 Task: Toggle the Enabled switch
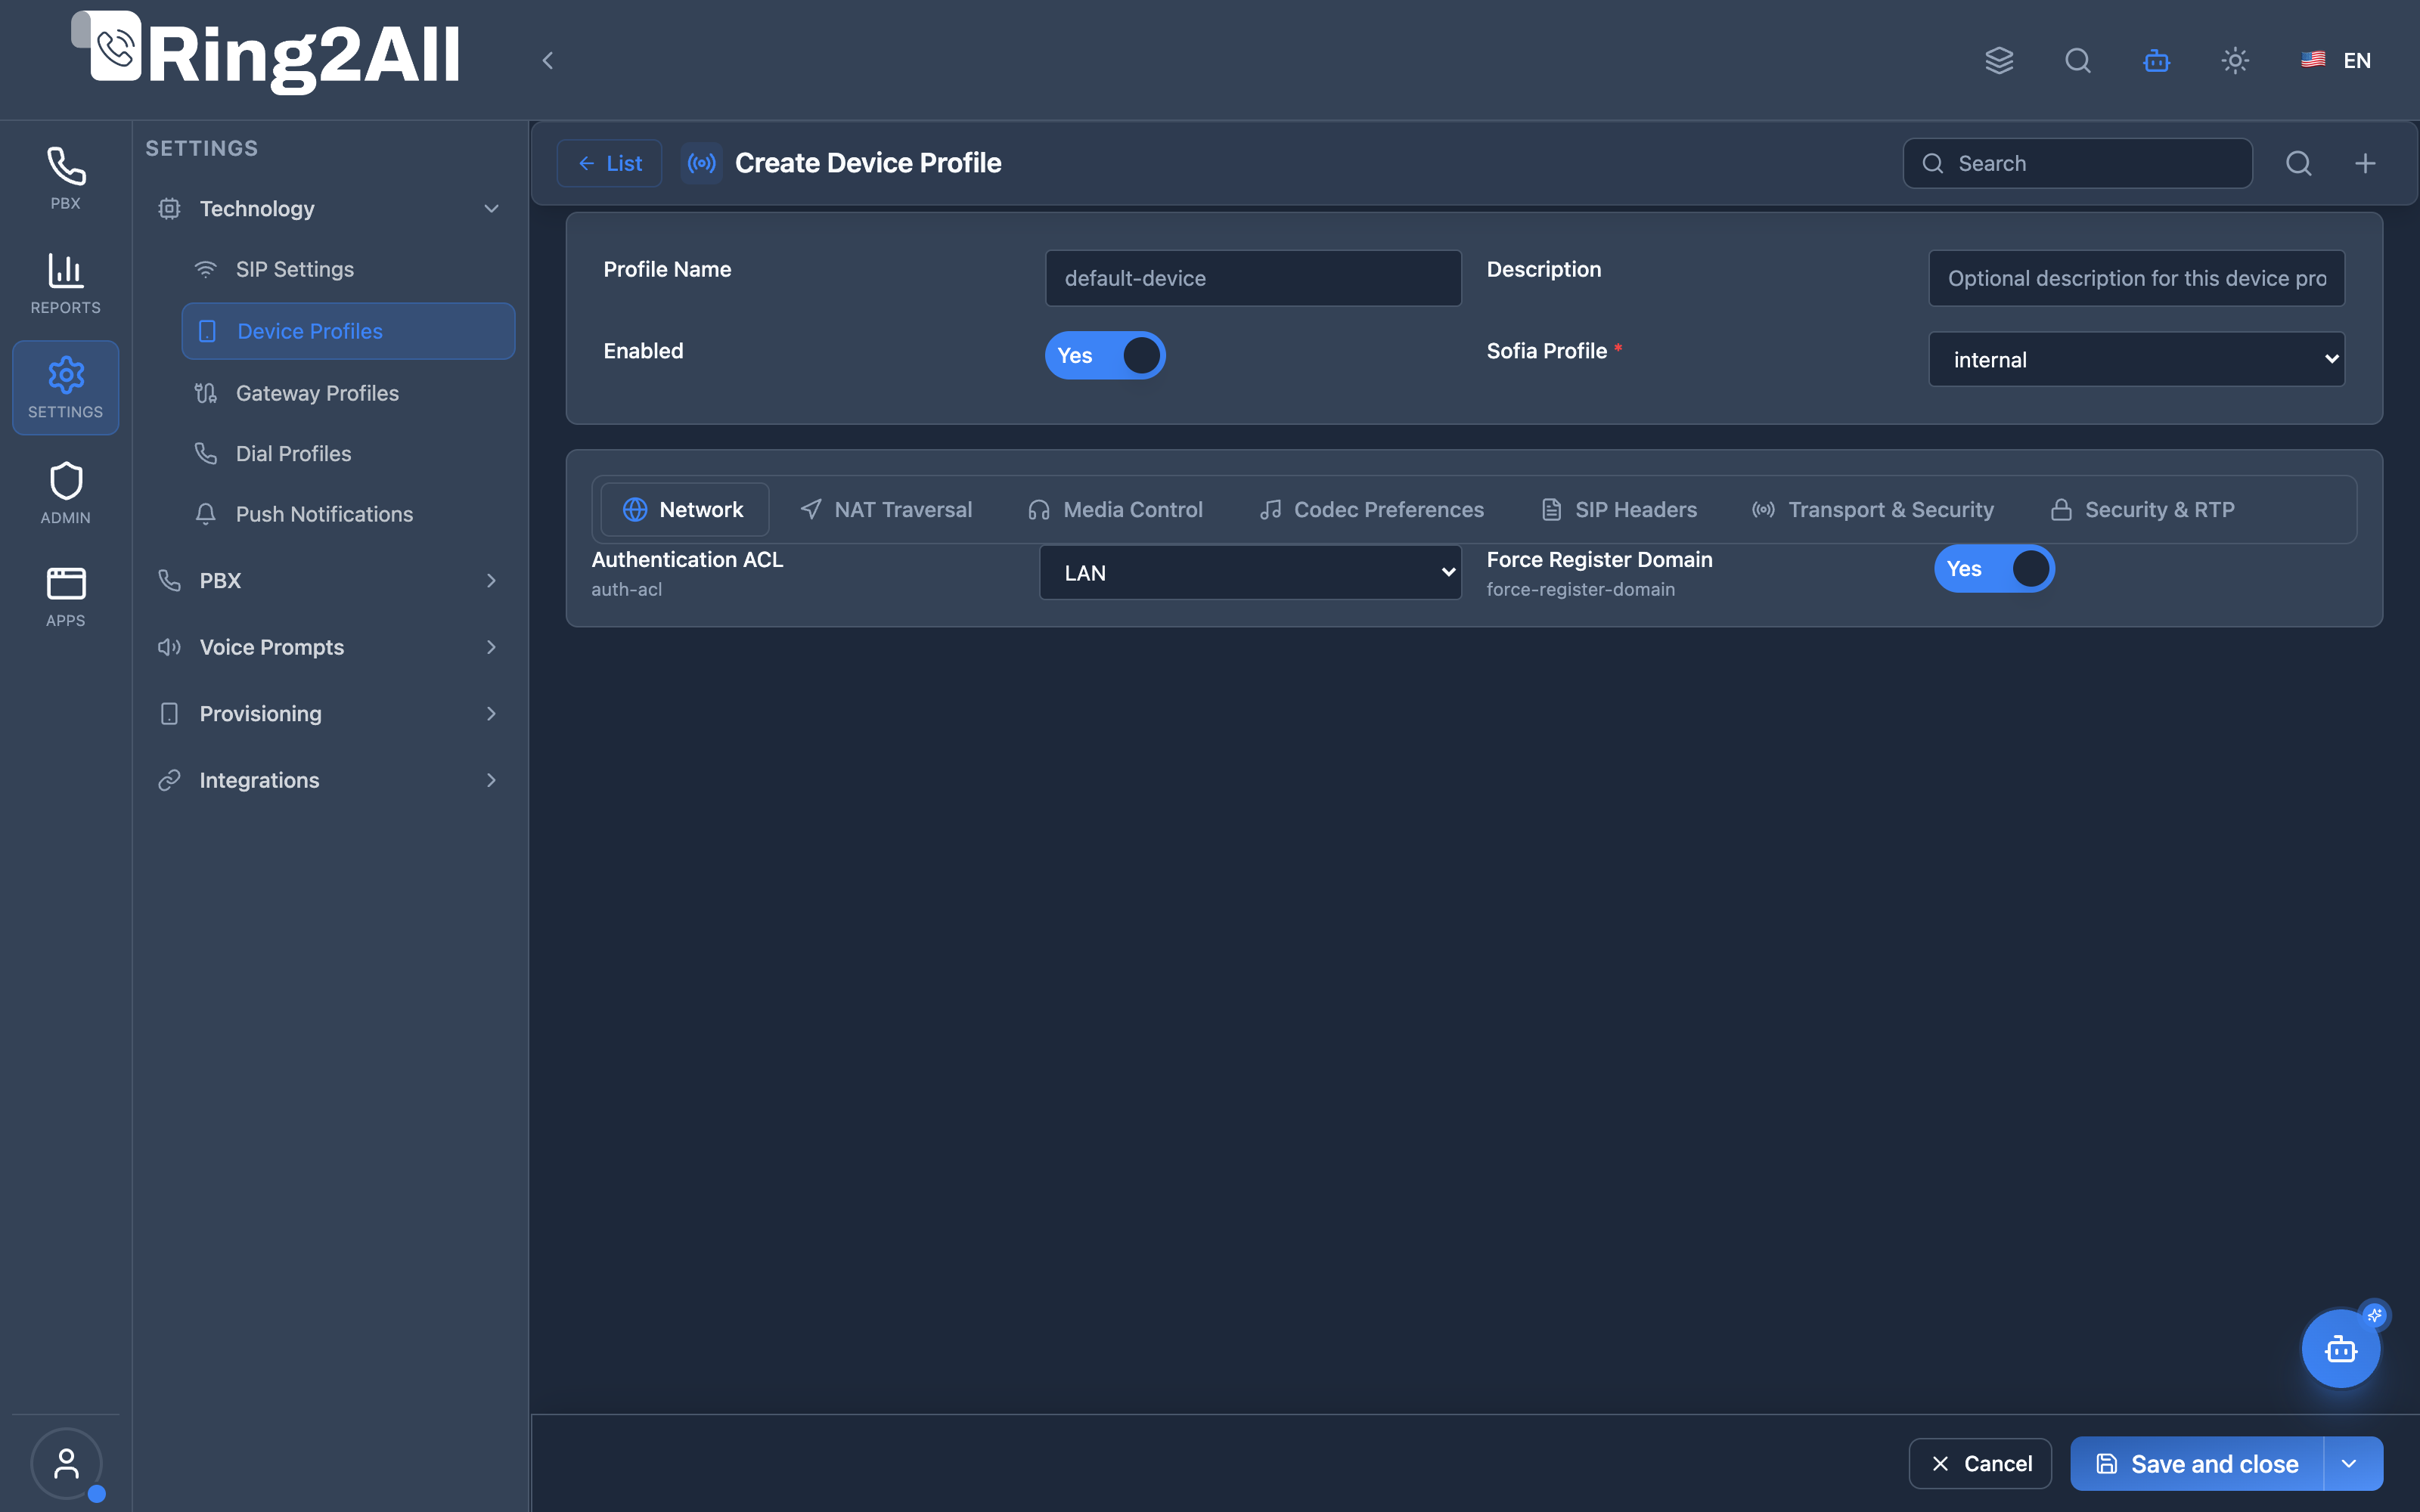[1105, 355]
